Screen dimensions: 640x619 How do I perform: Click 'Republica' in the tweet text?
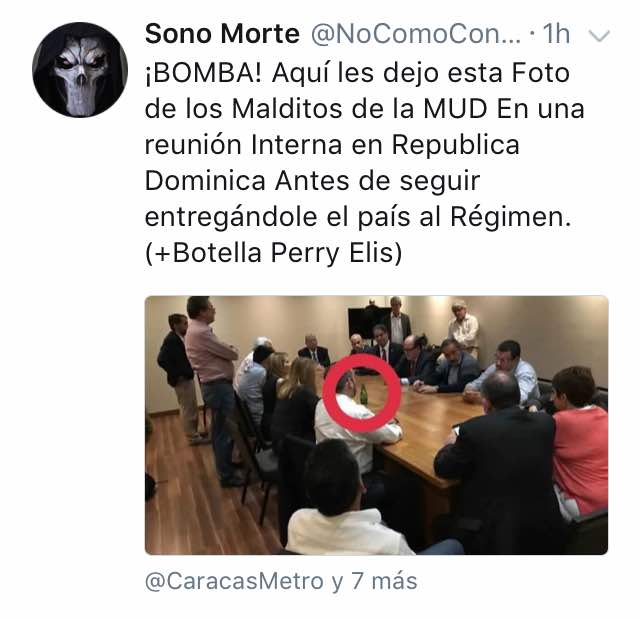(456, 145)
